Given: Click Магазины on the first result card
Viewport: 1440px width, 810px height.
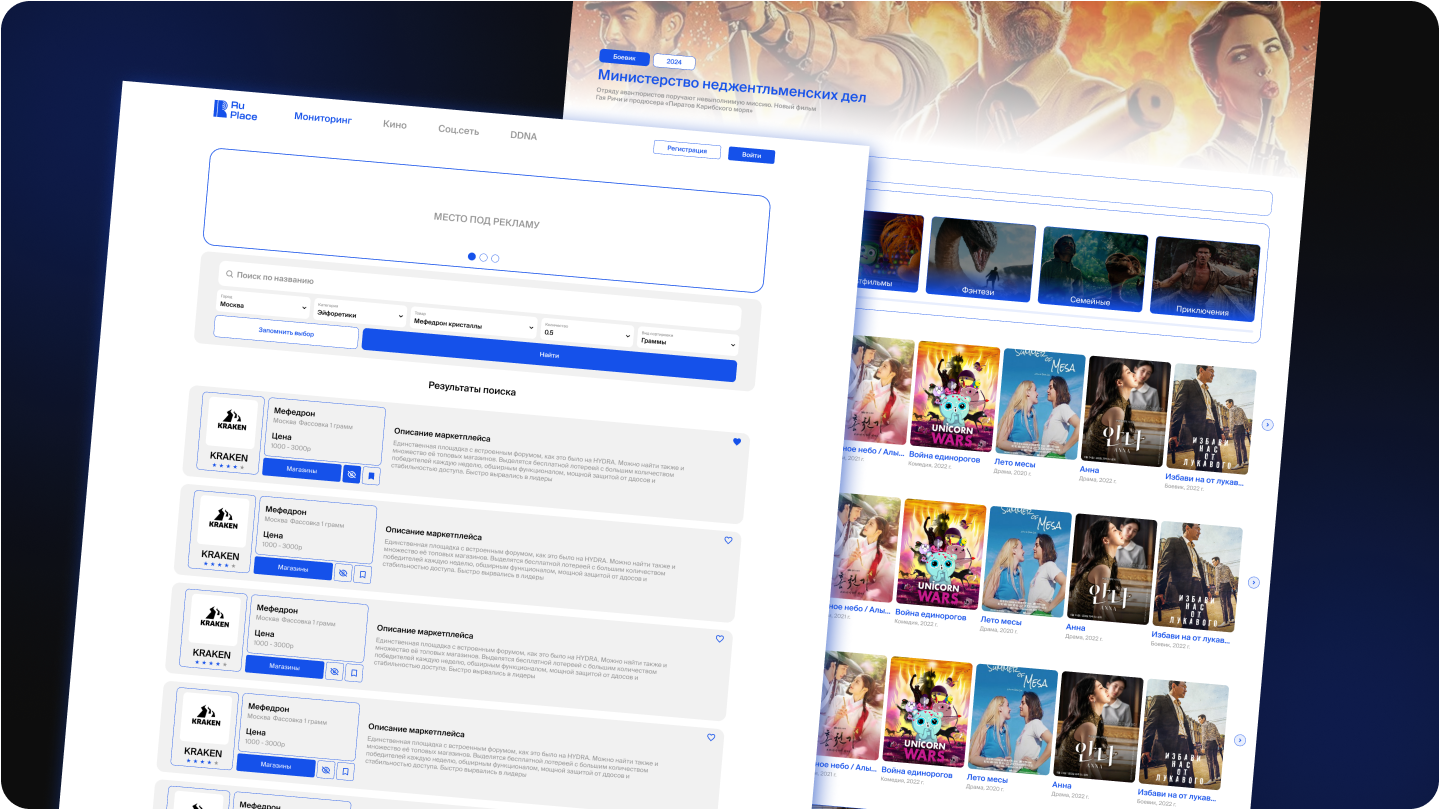Looking at the screenshot, I should 302,470.
